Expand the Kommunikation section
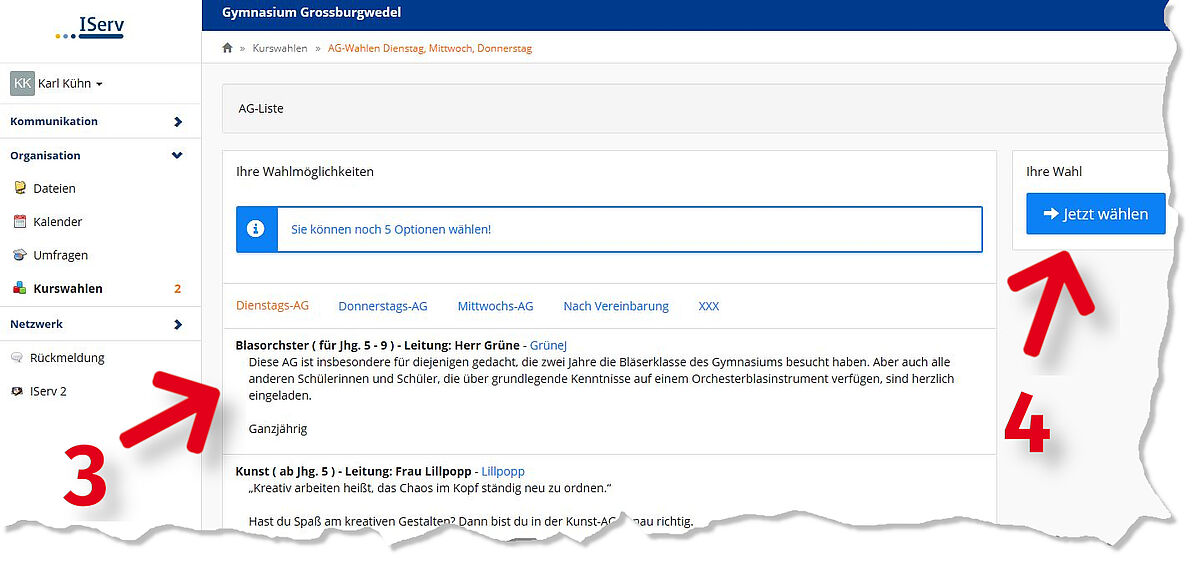Viewport: 1200px width, 564px height. 177,122
